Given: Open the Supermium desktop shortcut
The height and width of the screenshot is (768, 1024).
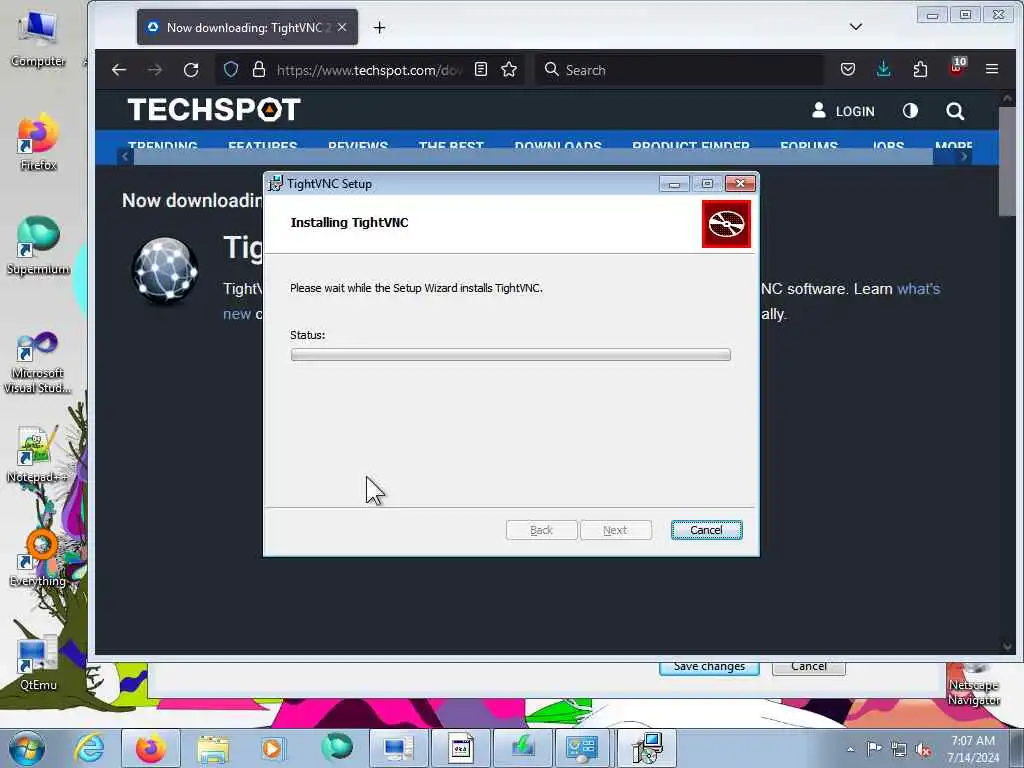Looking at the screenshot, I should (38, 246).
